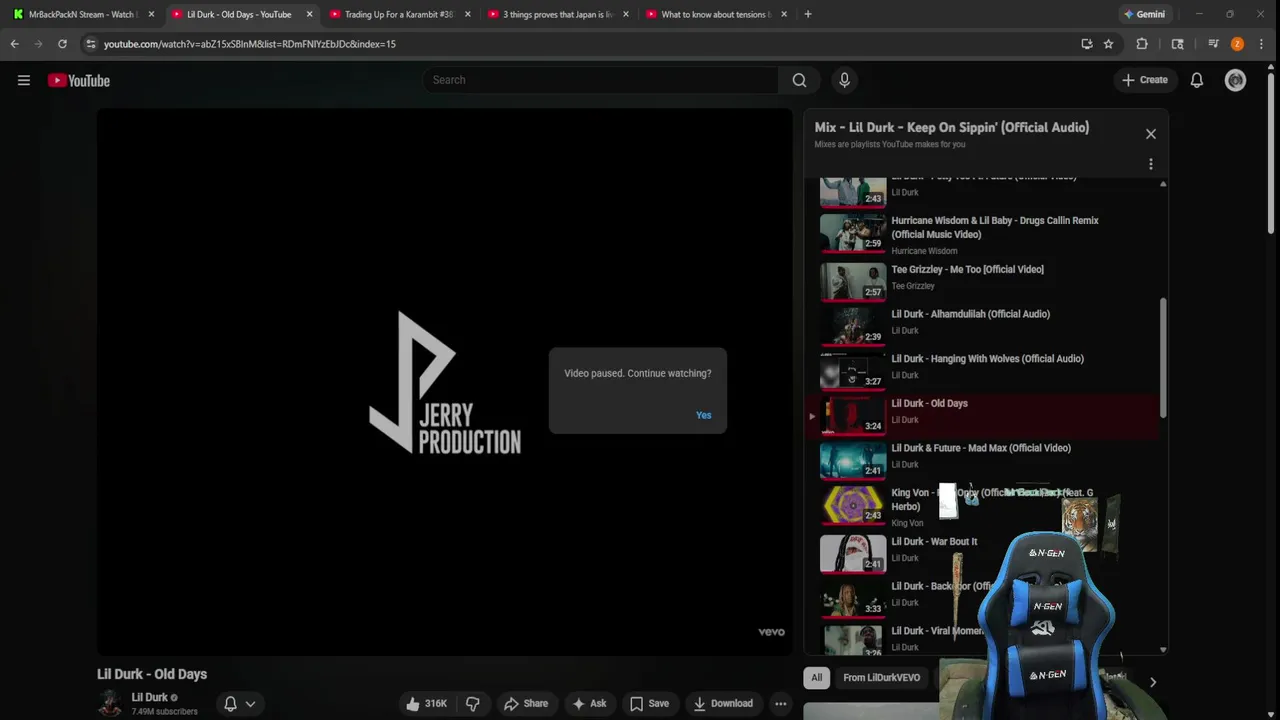The image size is (1280, 720).
Task: Confirm Yes to continue watching
Action: tap(703, 415)
